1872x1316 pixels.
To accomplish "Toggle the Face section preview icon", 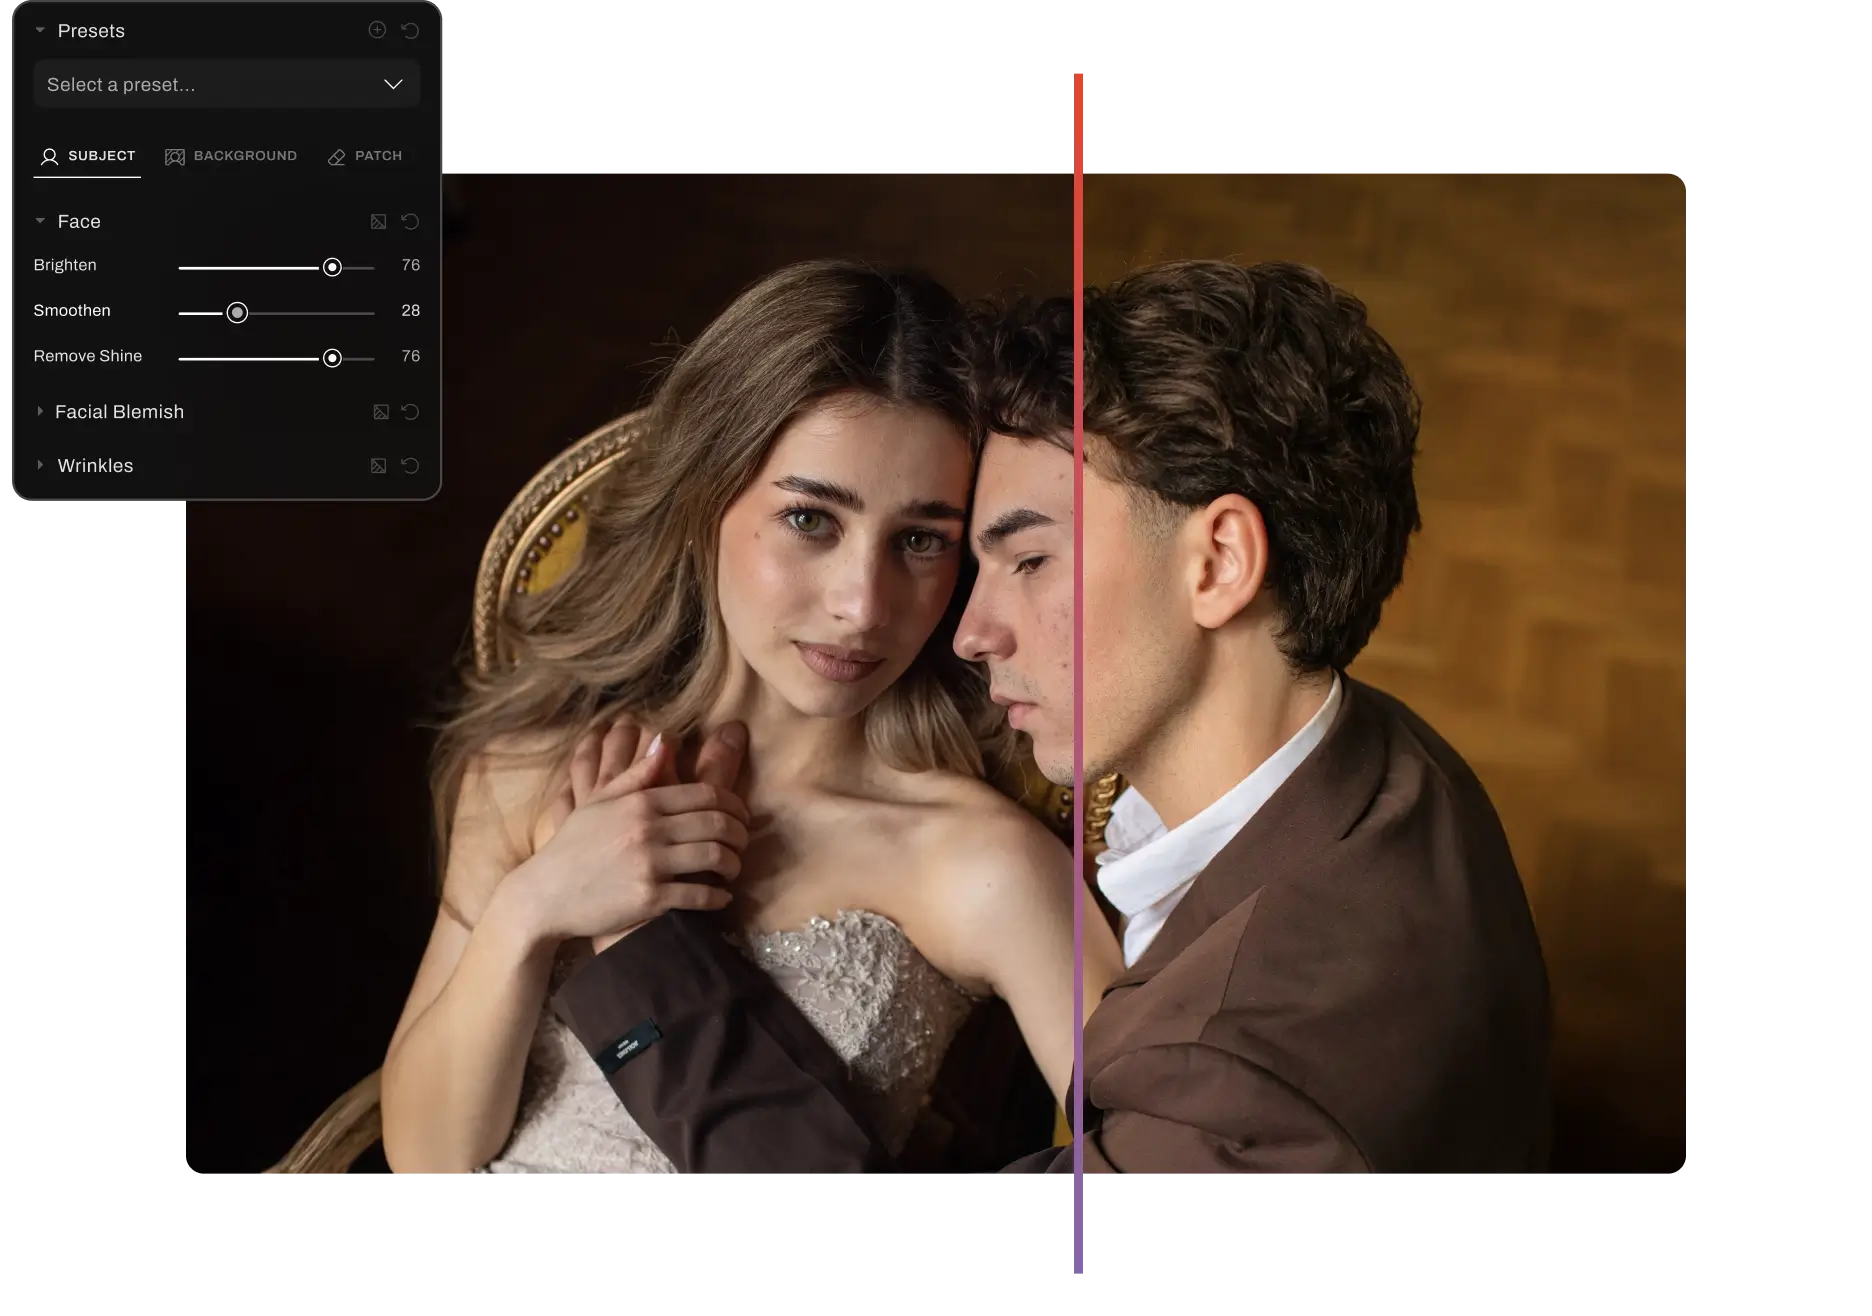I will (x=378, y=221).
